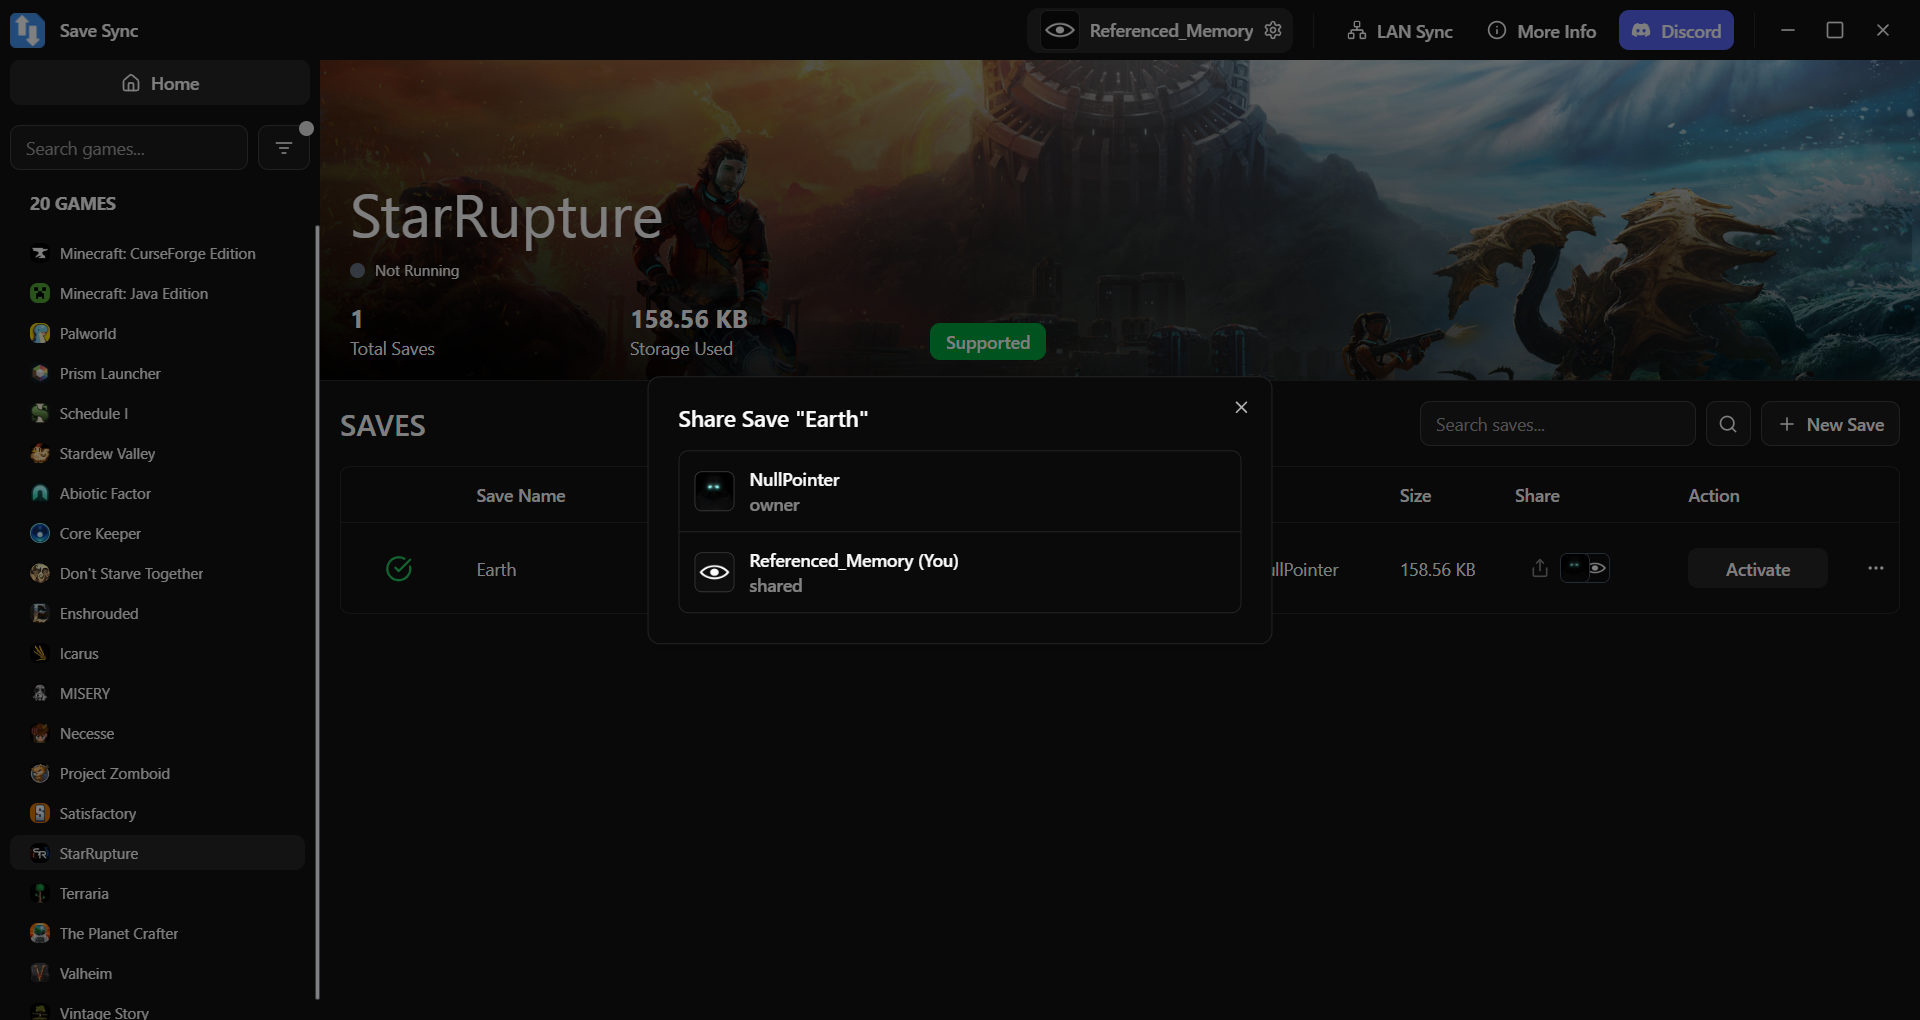The image size is (1920, 1020).
Task: Click the Total Saves label
Action: tap(392, 348)
